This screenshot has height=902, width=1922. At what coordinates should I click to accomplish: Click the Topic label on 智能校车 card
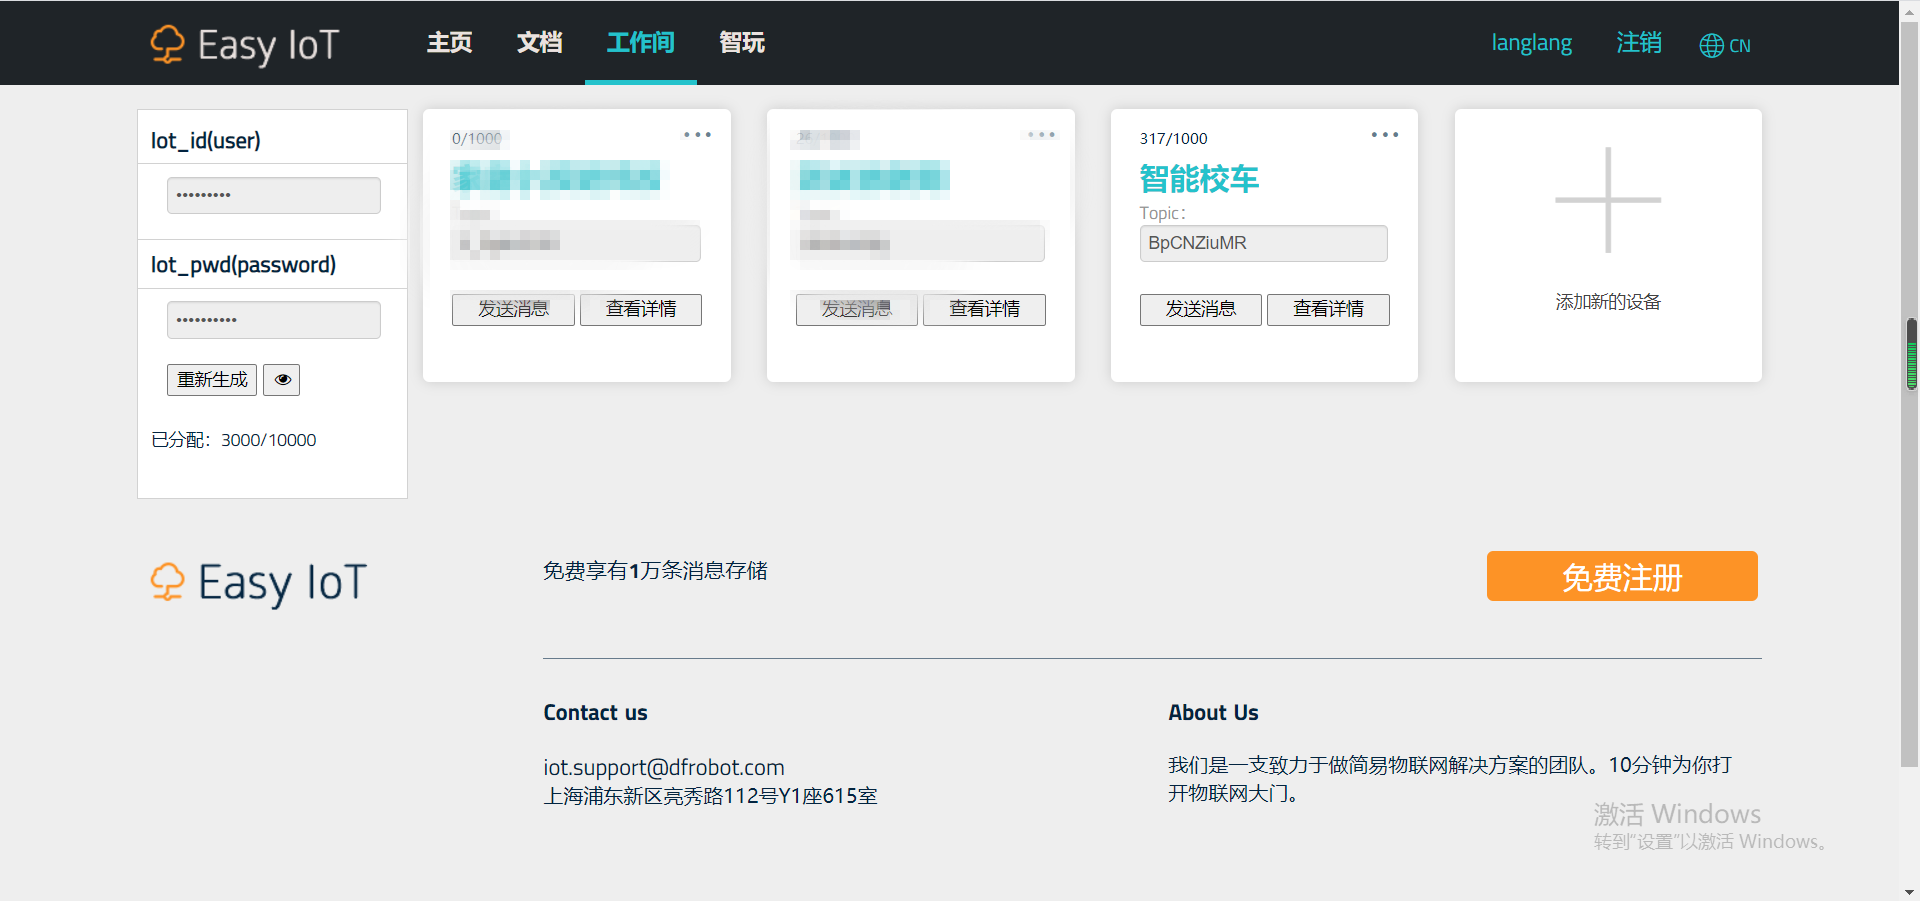tap(1162, 213)
